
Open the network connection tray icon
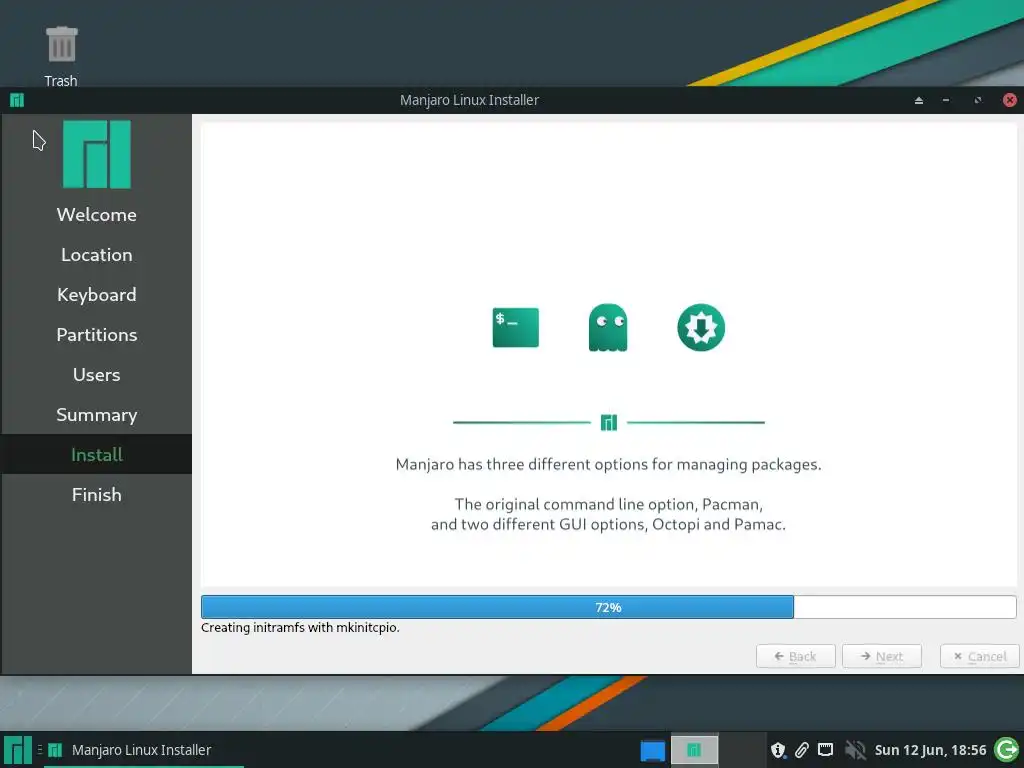click(x=825, y=749)
